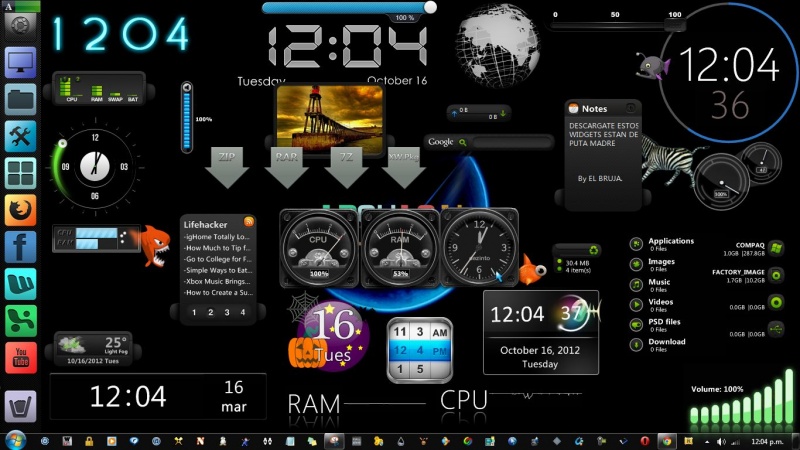
Task: Launch YouTube from the dock
Action: pos(20,357)
